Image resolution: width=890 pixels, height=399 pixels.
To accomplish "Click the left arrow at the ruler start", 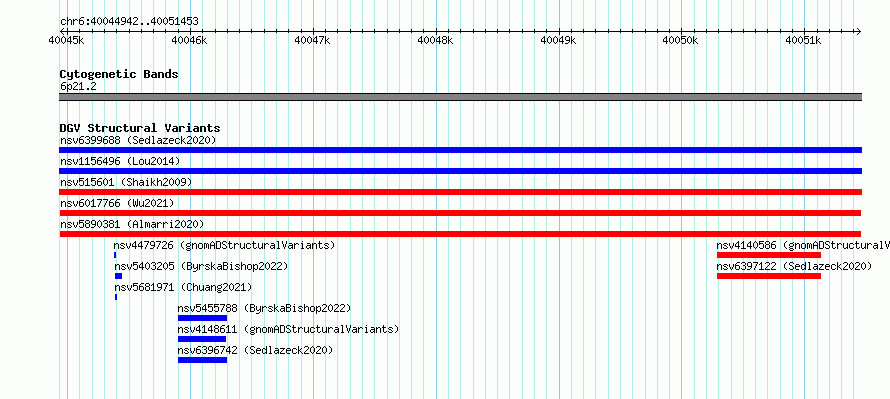I will point(62,31).
